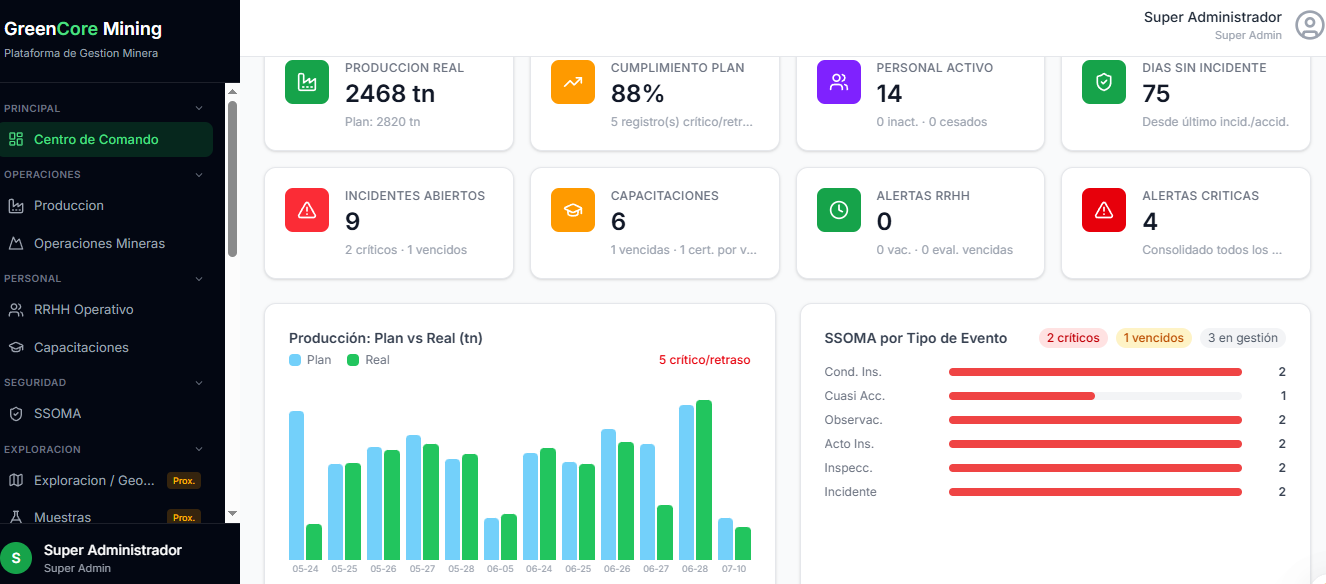Click the RRHH Operativo people icon
The height and width of the screenshot is (584, 1326).
point(16,309)
